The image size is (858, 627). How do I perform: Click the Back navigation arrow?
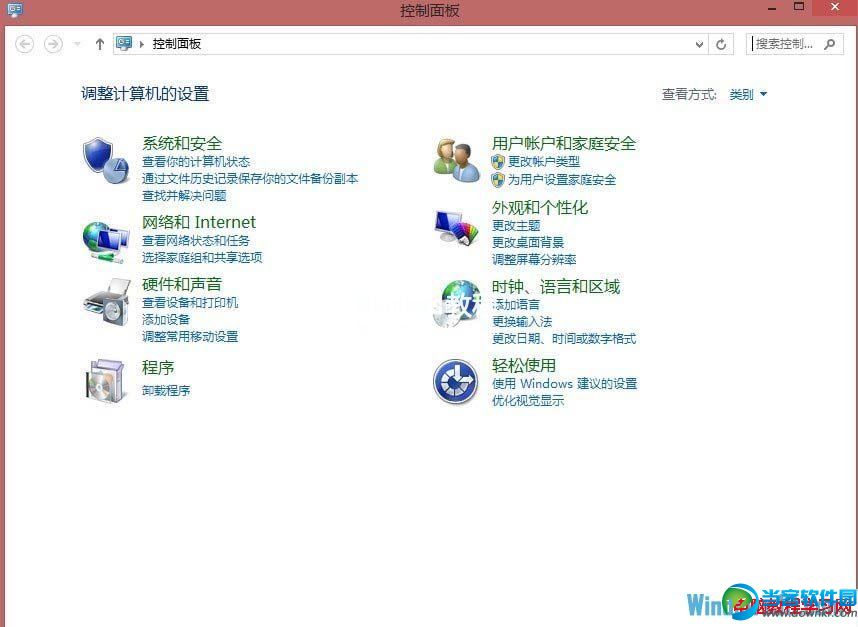[x=24, y=44]
